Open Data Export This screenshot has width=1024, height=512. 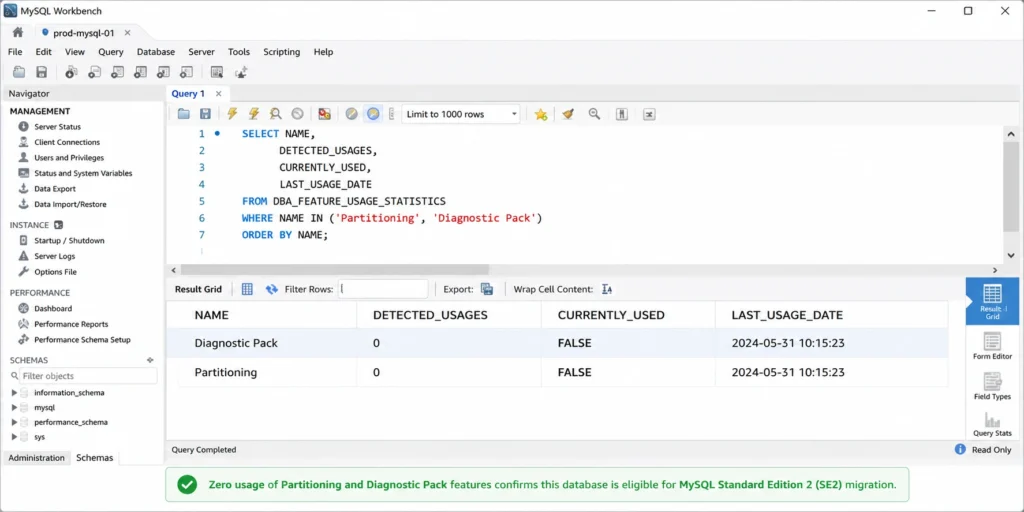[x=55, y=189]
